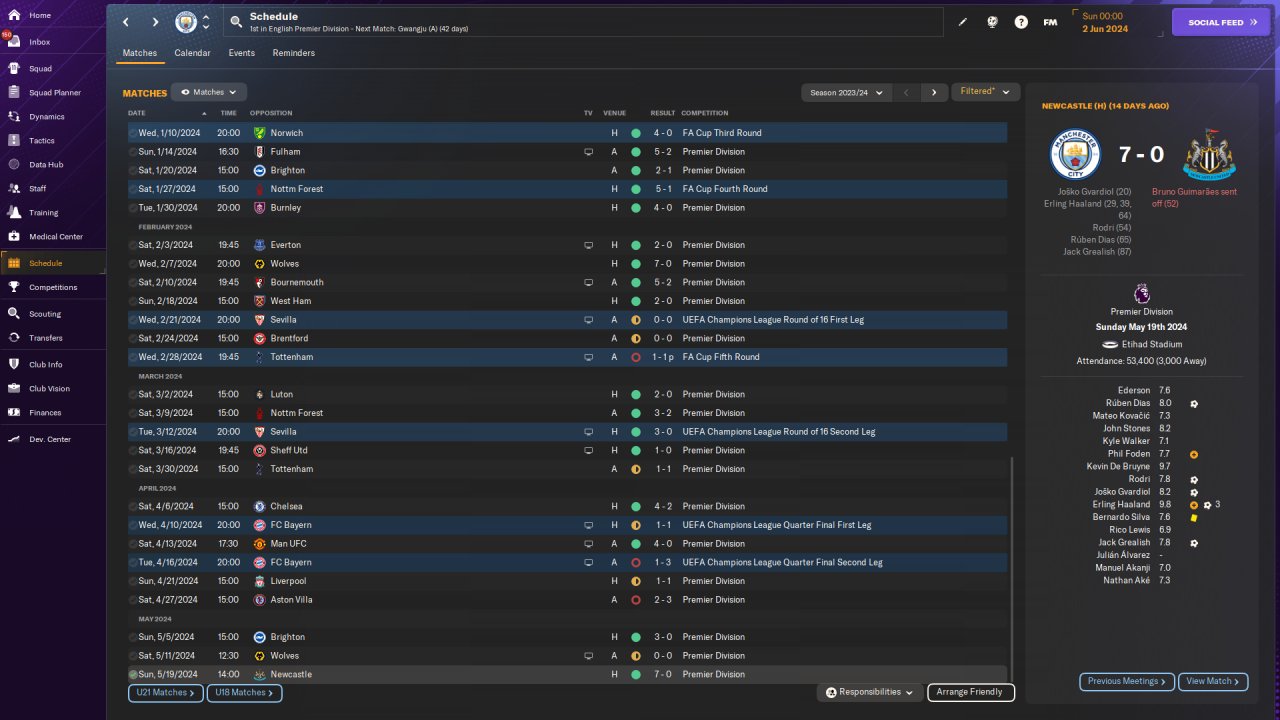Open the Finances screen

tap(45, 413)
